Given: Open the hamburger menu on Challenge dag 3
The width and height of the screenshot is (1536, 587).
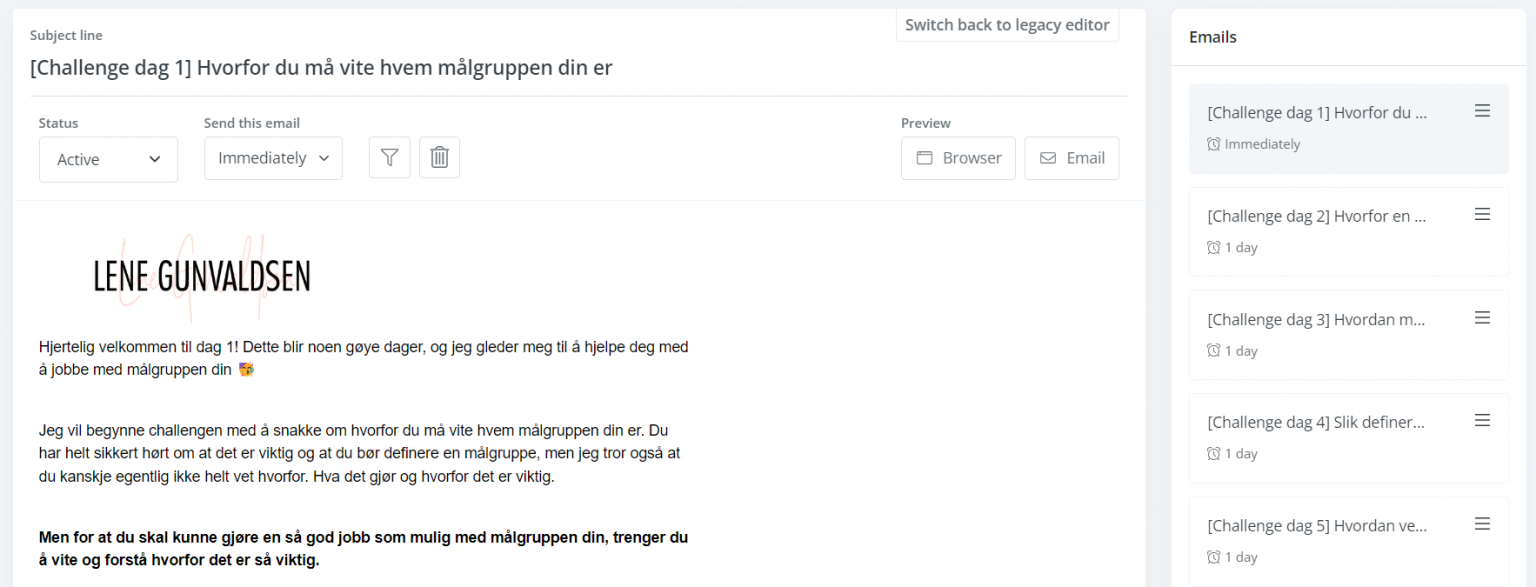Looking at the screenshot, I should pyautogui.click(x=1482, y=317).
